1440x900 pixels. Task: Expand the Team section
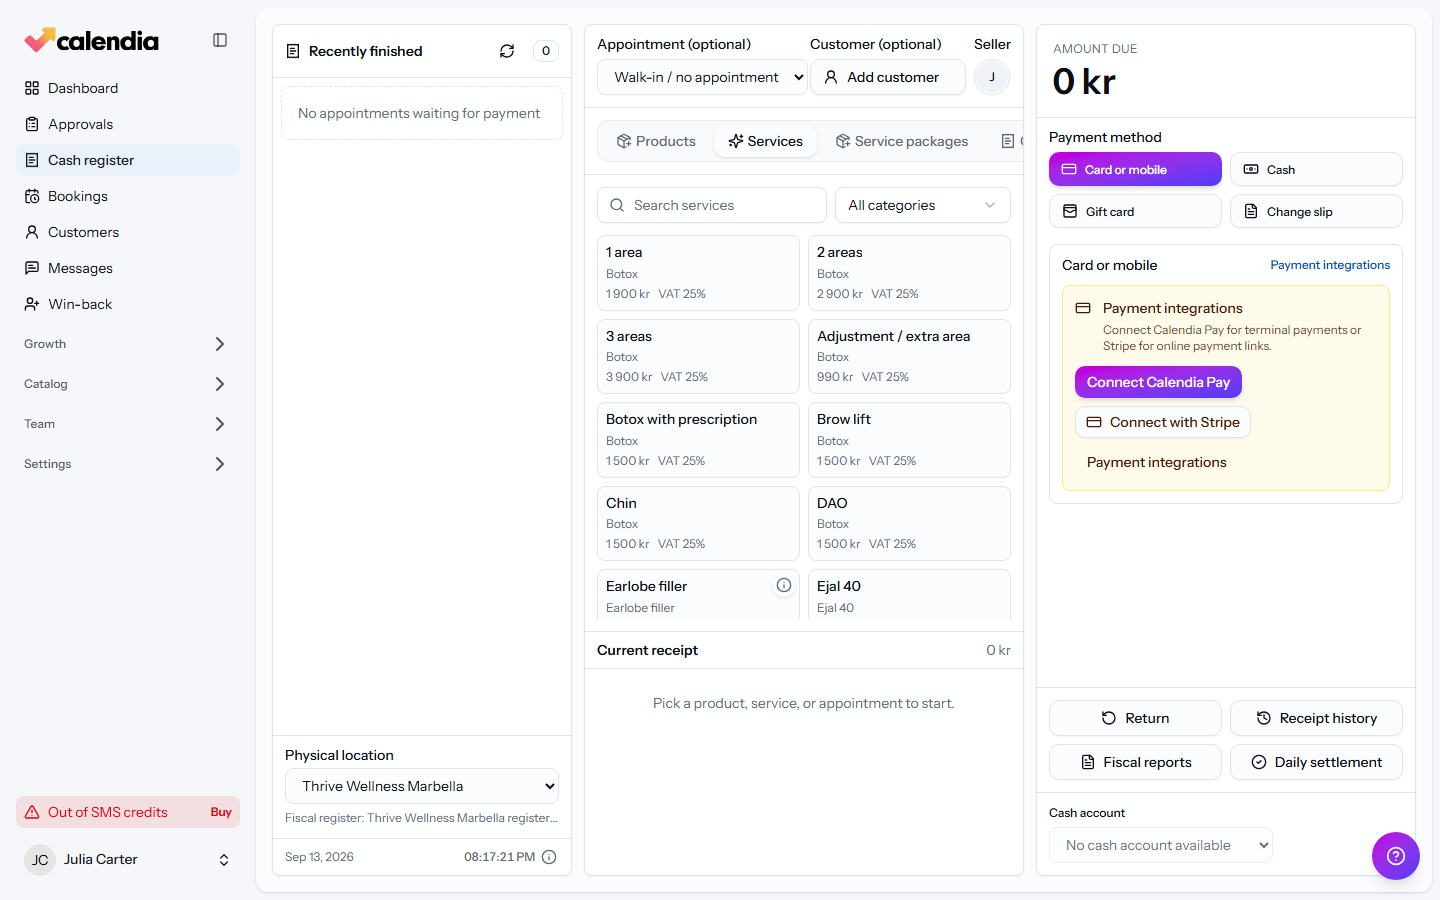pos(128,424)
